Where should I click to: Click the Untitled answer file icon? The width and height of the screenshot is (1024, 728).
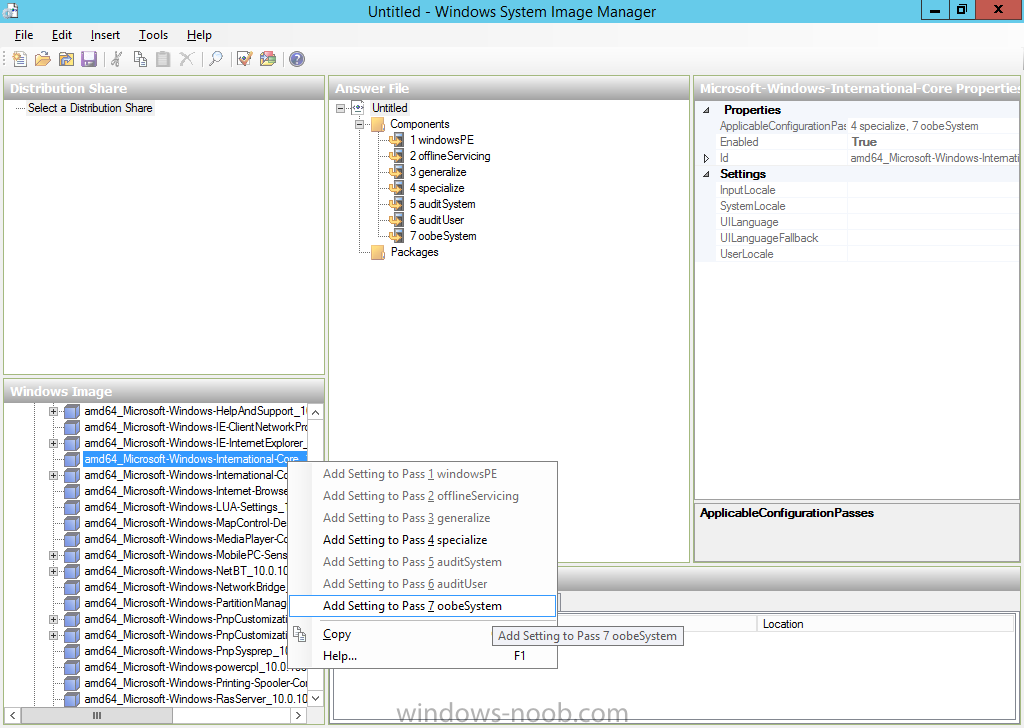point(358,108)
